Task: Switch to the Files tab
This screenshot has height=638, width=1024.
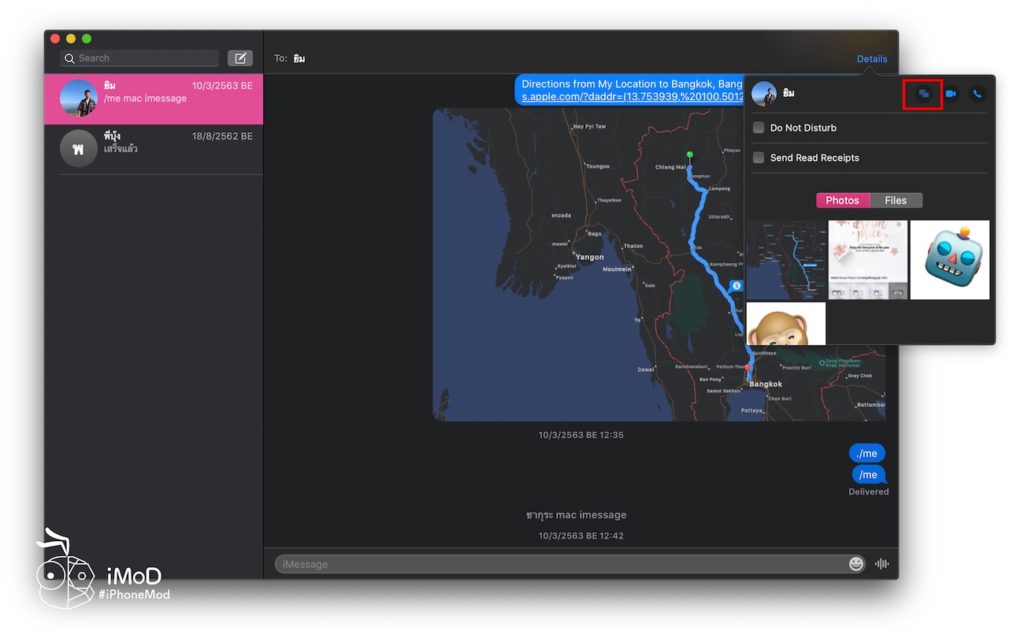Action: [895, 200]
